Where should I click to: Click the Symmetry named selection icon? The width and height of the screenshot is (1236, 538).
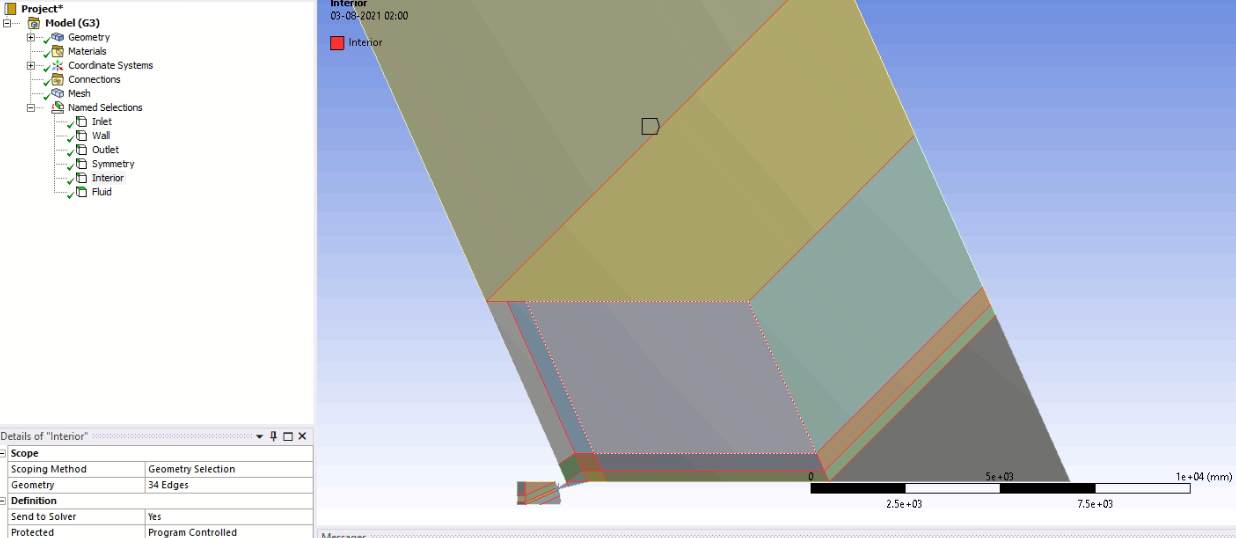tap(82, 164)
